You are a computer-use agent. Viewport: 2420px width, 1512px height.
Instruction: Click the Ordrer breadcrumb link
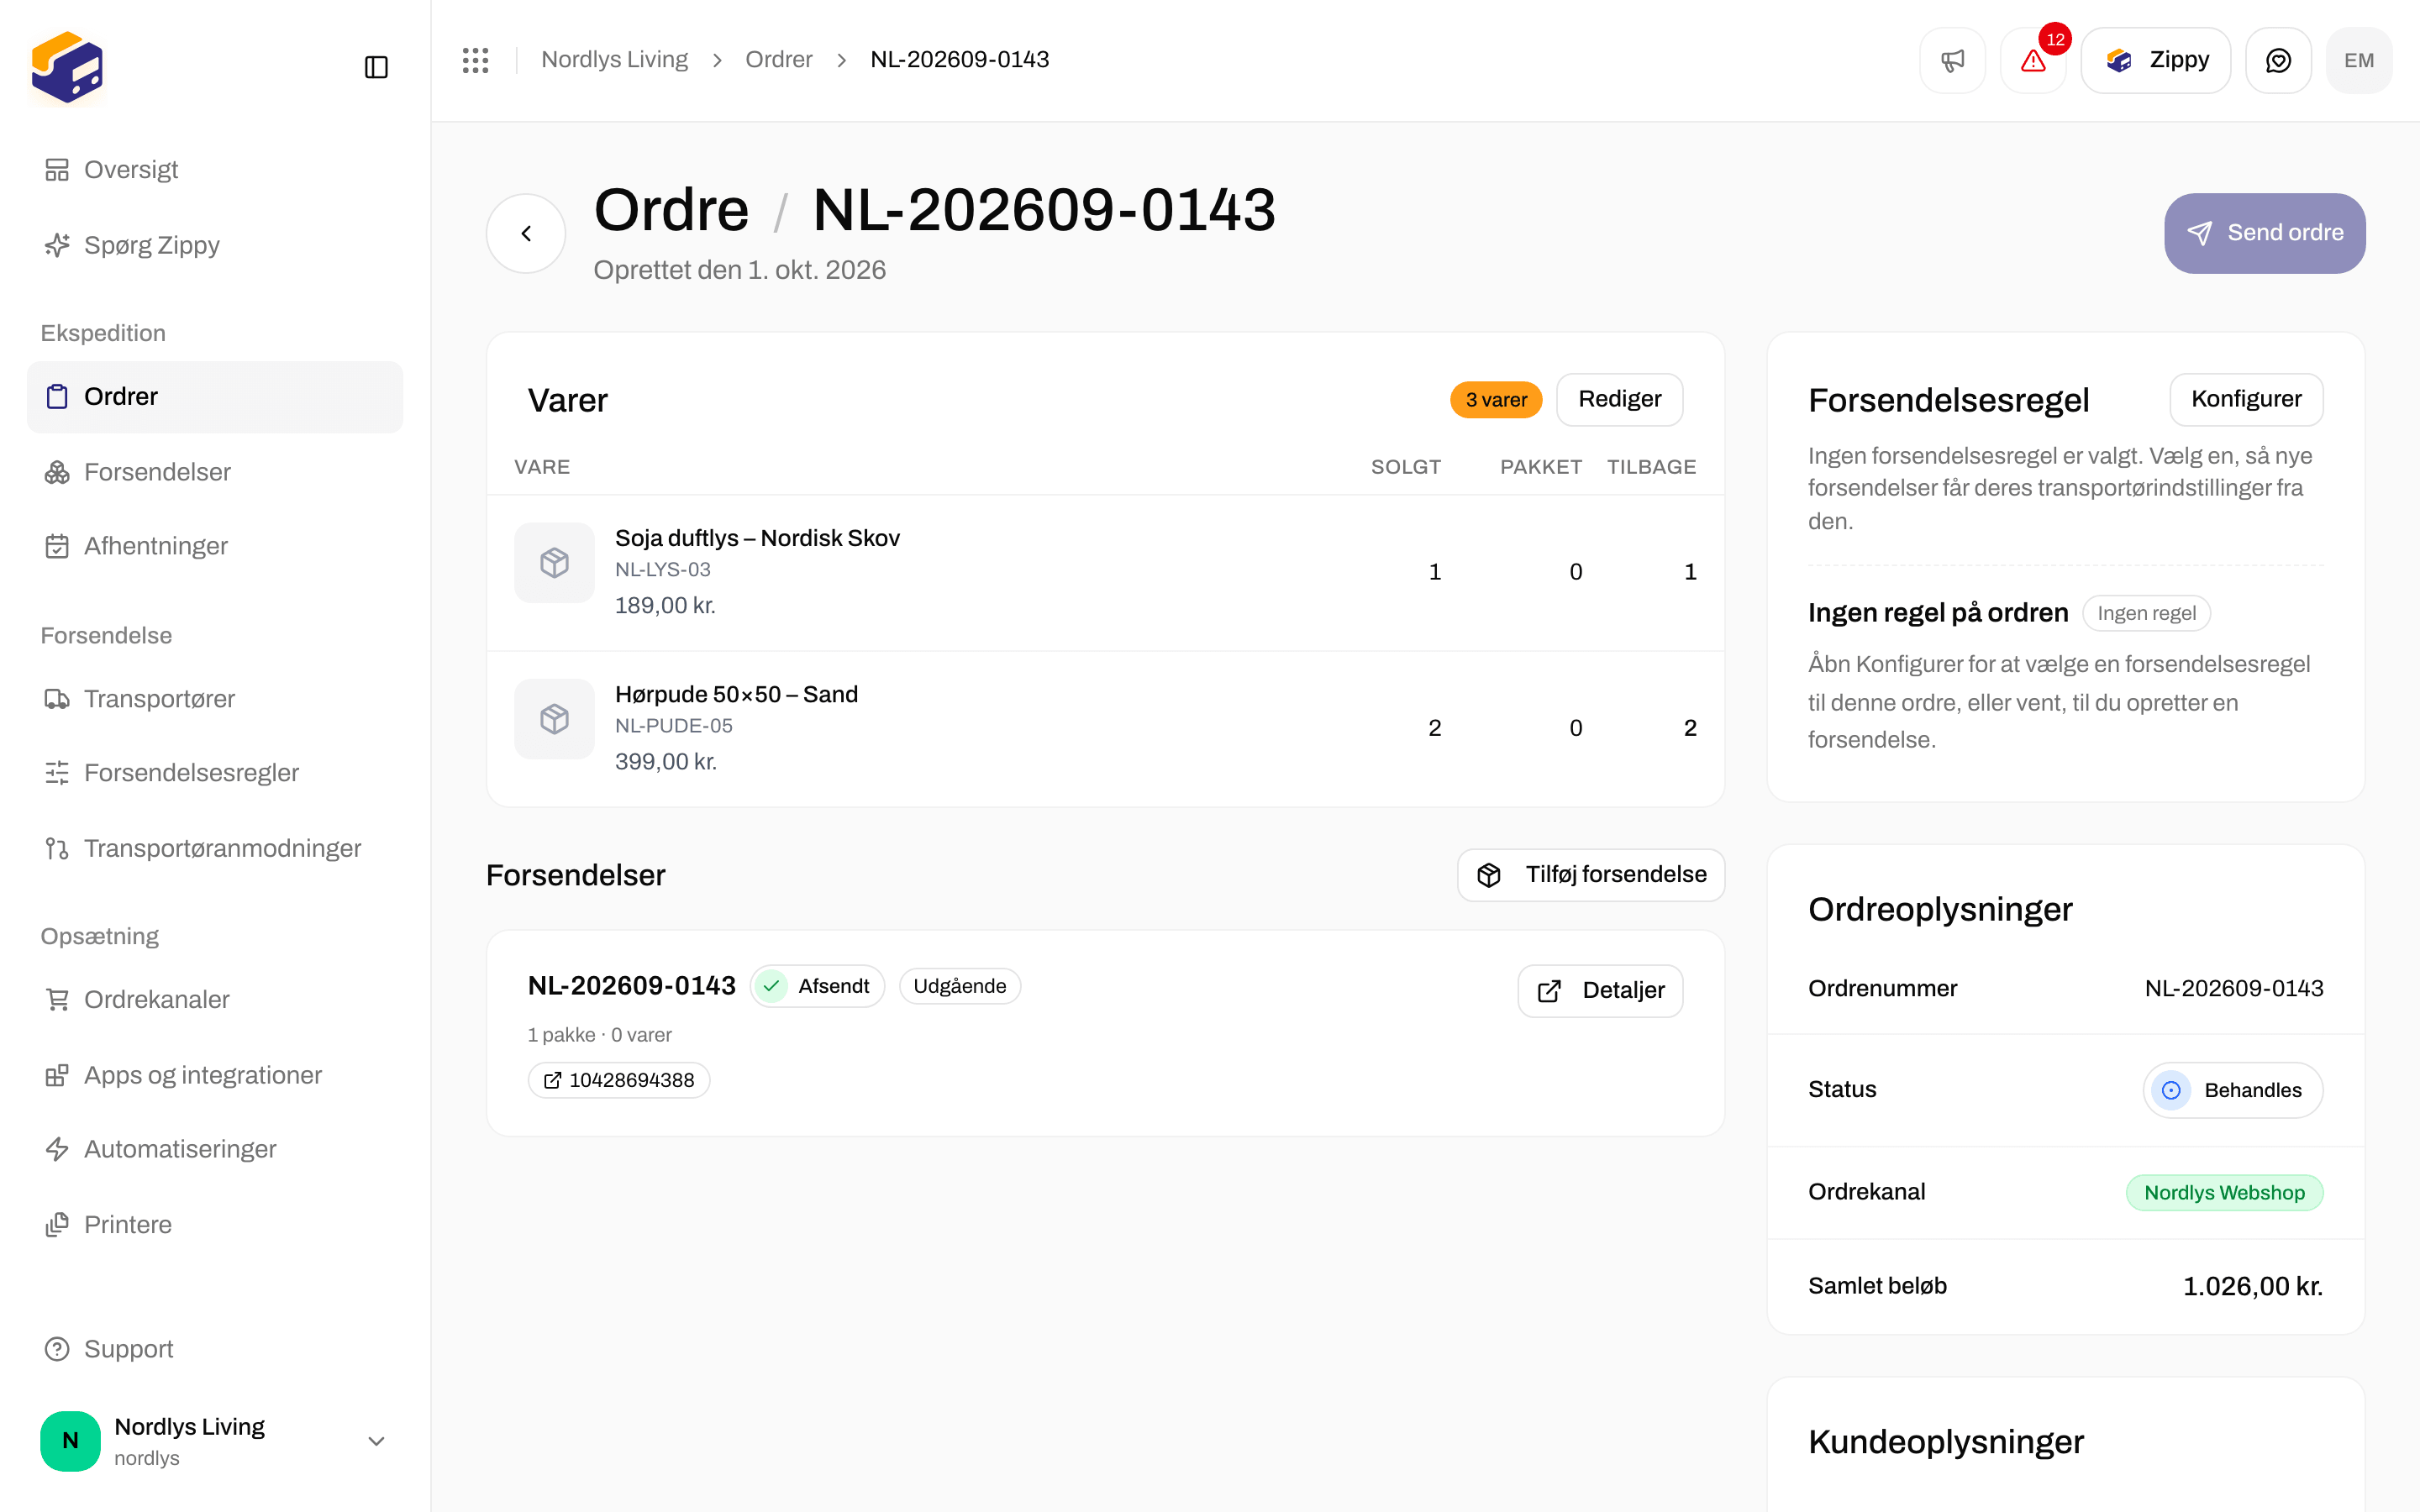coord(778,60)
